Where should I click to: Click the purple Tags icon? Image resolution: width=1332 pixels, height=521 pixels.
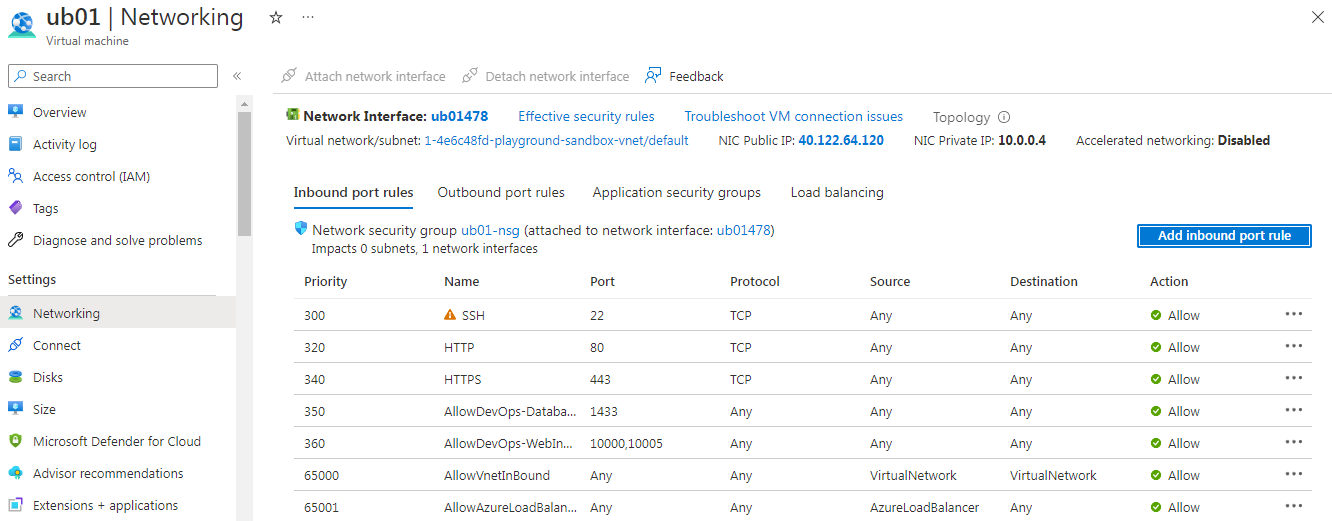point(15,208)
